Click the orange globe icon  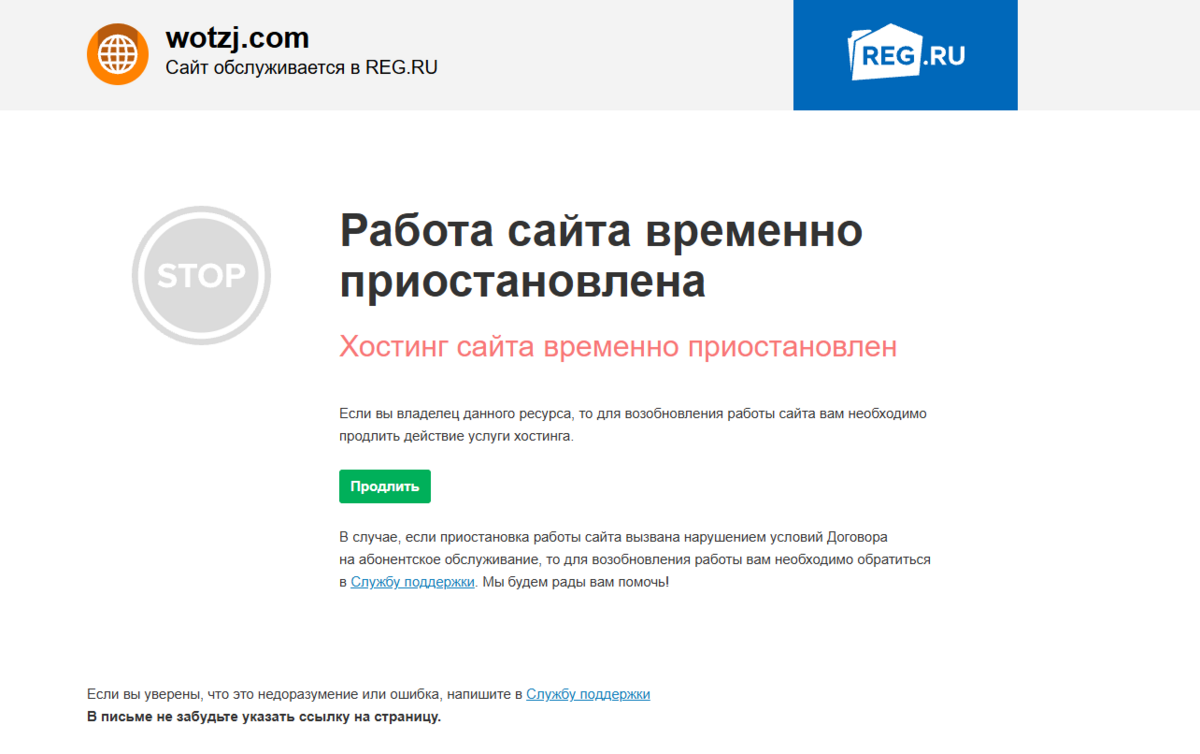[x=118, y=54]
